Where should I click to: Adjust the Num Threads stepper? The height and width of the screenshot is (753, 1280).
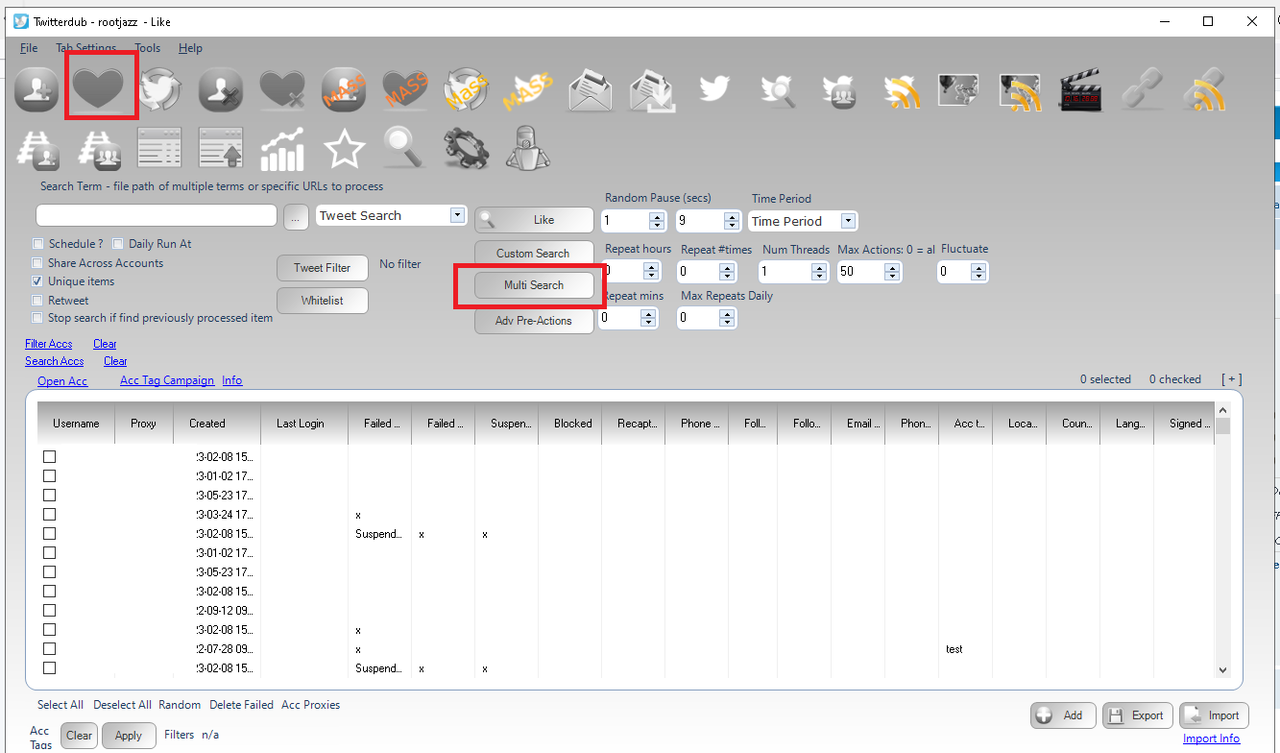[820, 271]
